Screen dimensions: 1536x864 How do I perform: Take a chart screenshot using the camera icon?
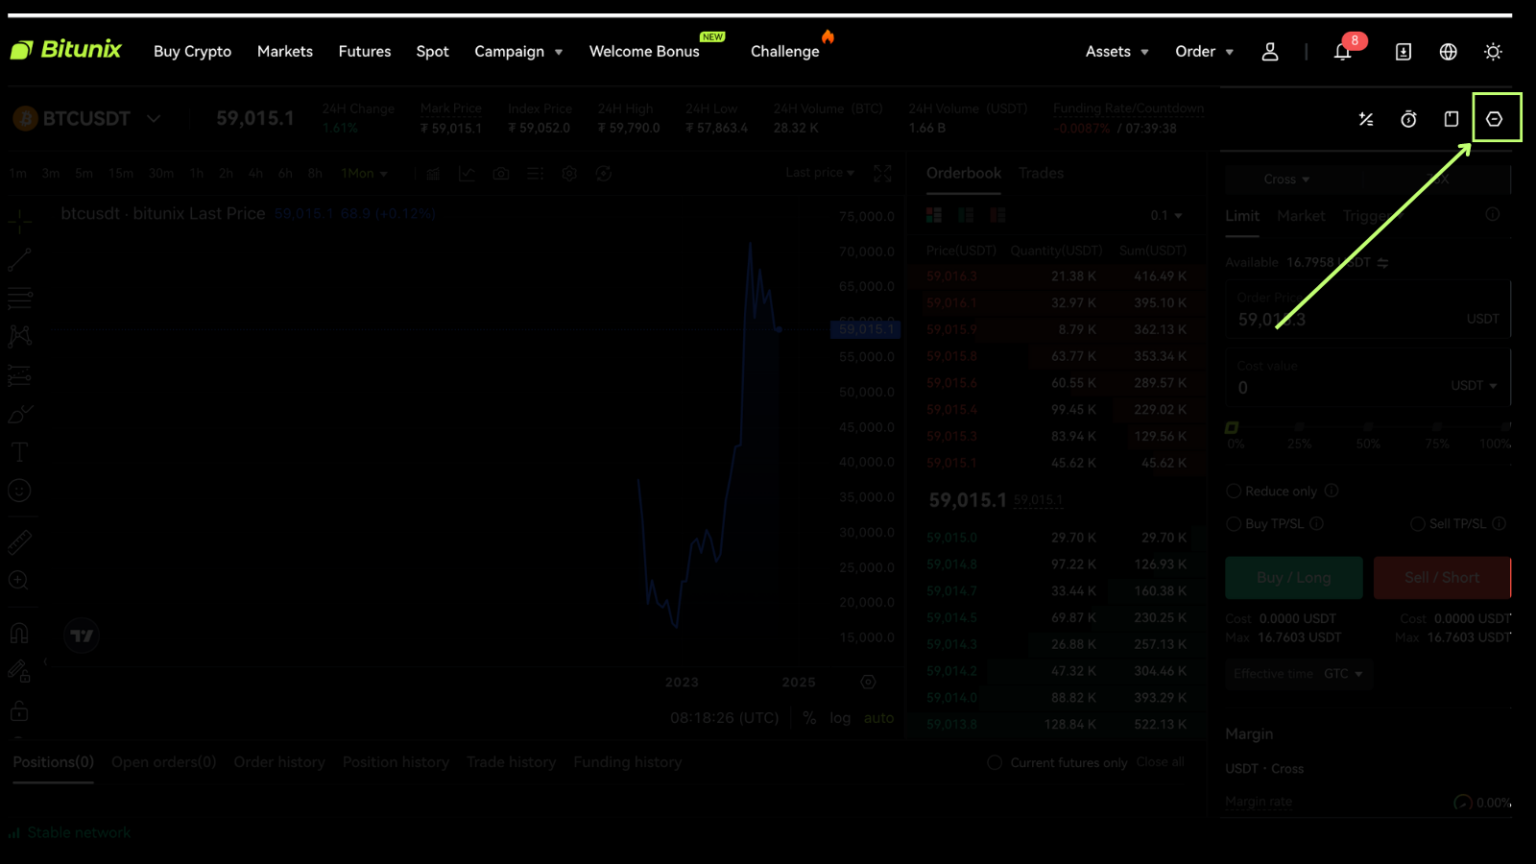501,173
